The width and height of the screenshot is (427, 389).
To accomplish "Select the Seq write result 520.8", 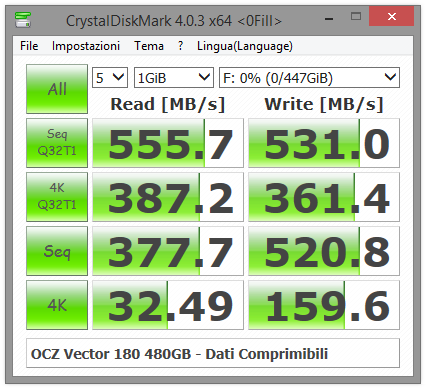I will click(x=324, y=251).
